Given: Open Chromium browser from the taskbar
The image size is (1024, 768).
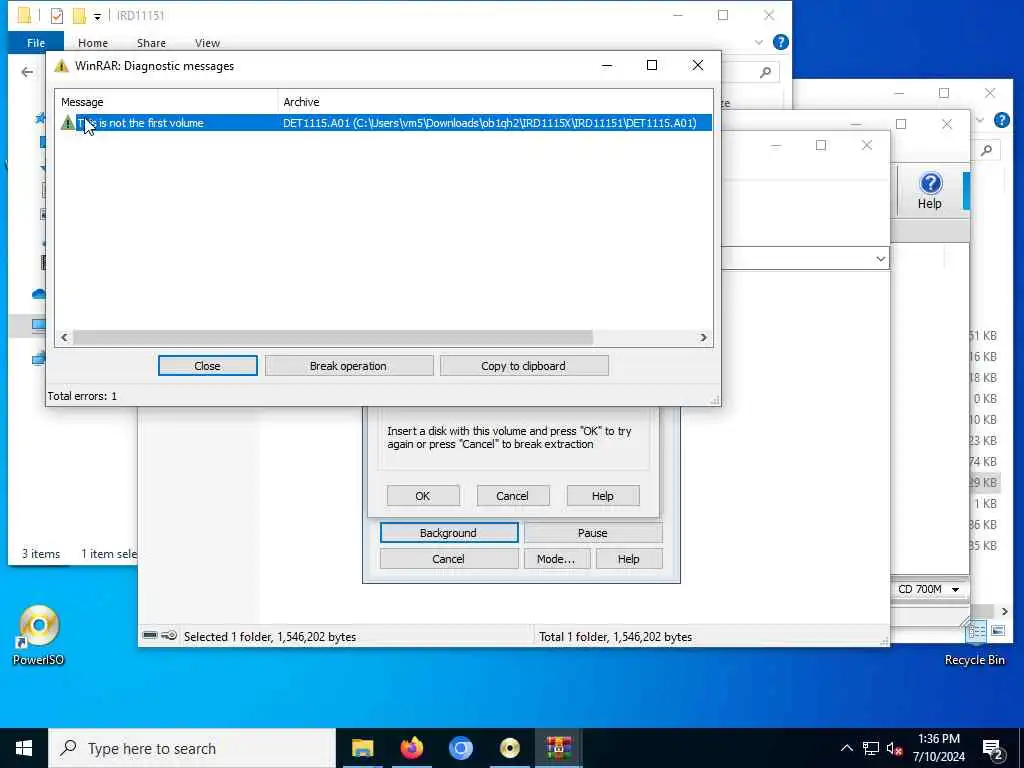Looking at the screenshot, I should pyautogui.click(x=460, y=748).
